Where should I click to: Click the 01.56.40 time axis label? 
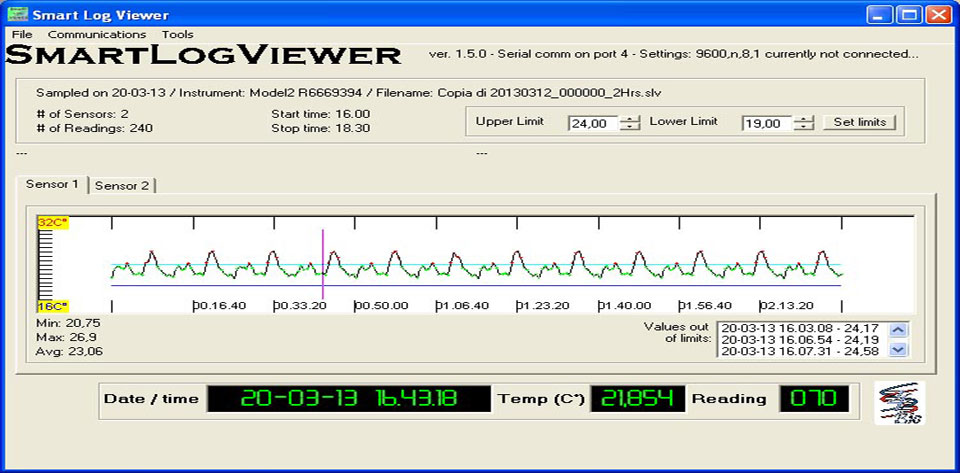point(705,306)
